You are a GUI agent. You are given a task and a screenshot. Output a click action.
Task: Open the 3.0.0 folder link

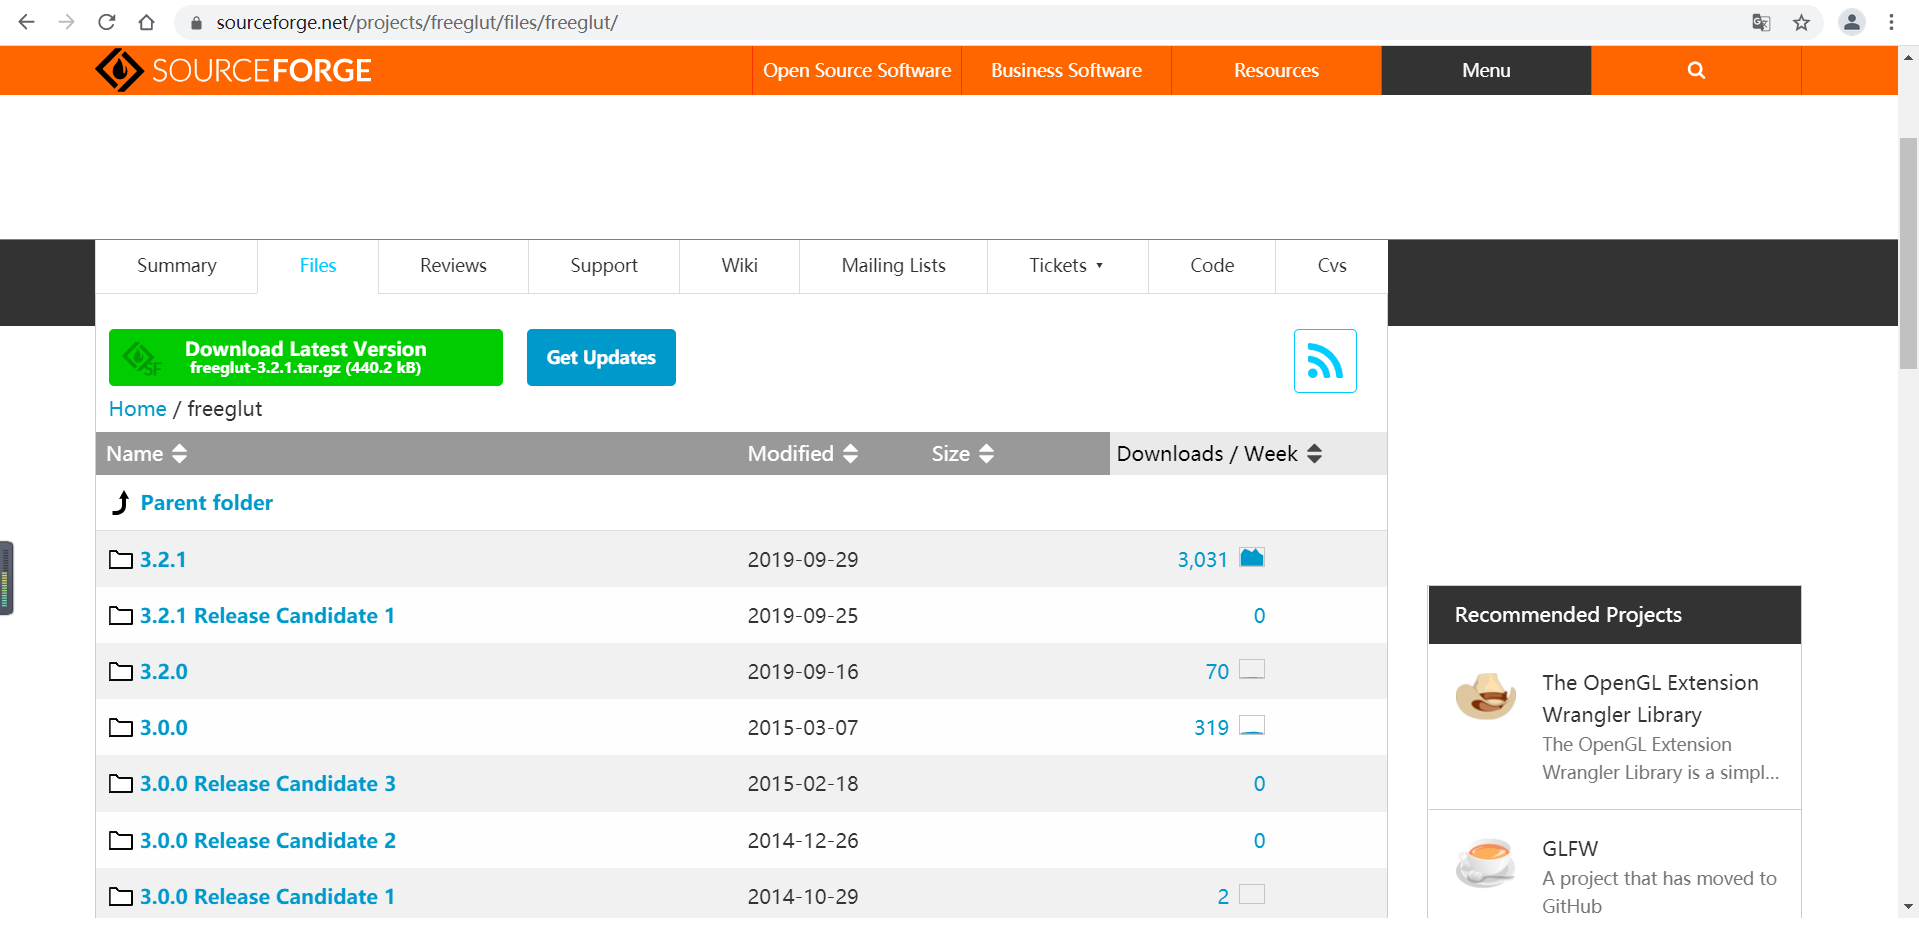(164, 727)
